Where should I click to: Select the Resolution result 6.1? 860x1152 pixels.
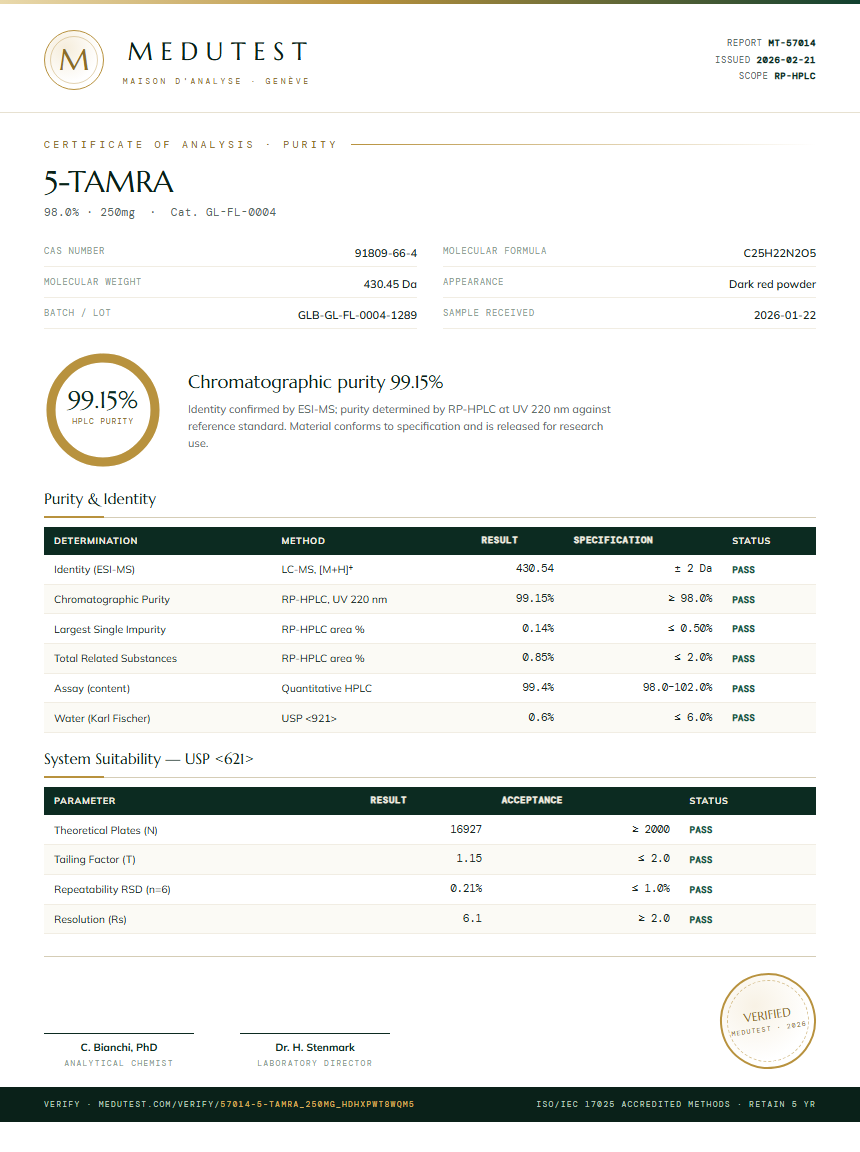pyautogui.click(x=472, y=918)
